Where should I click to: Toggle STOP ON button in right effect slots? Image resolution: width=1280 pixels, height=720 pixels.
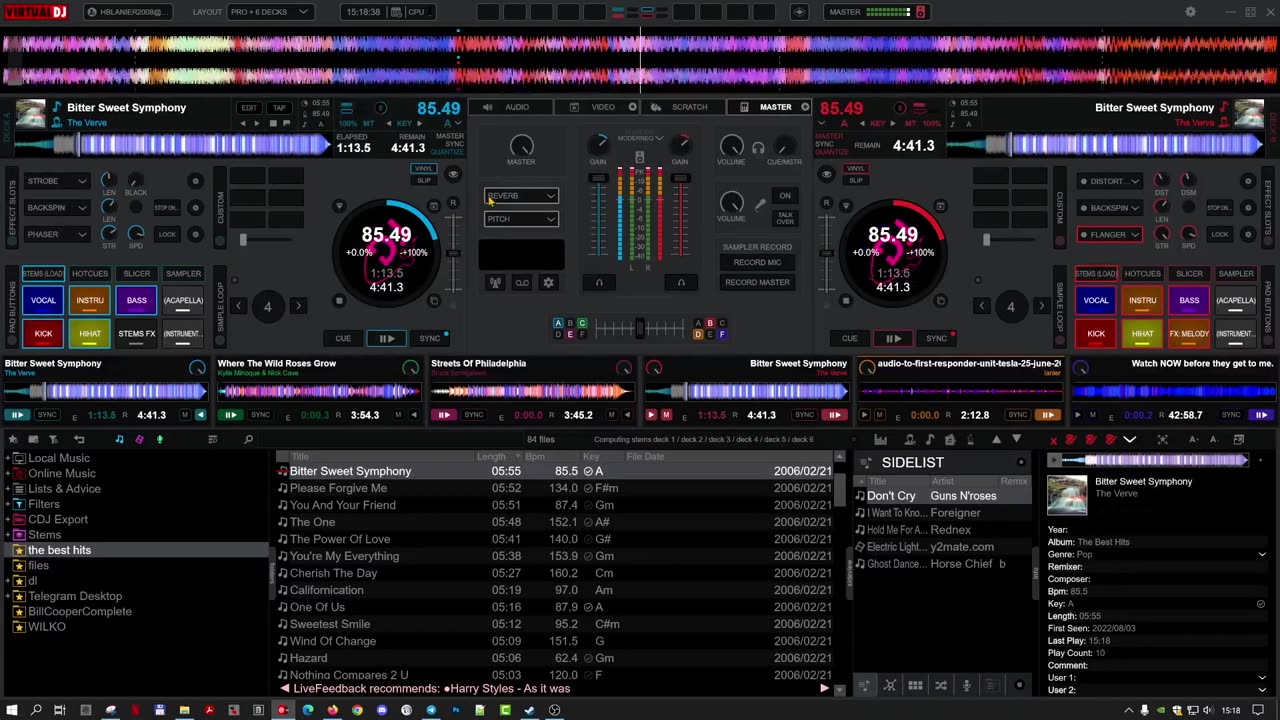pyautogui.click(x=1219, y=208)
